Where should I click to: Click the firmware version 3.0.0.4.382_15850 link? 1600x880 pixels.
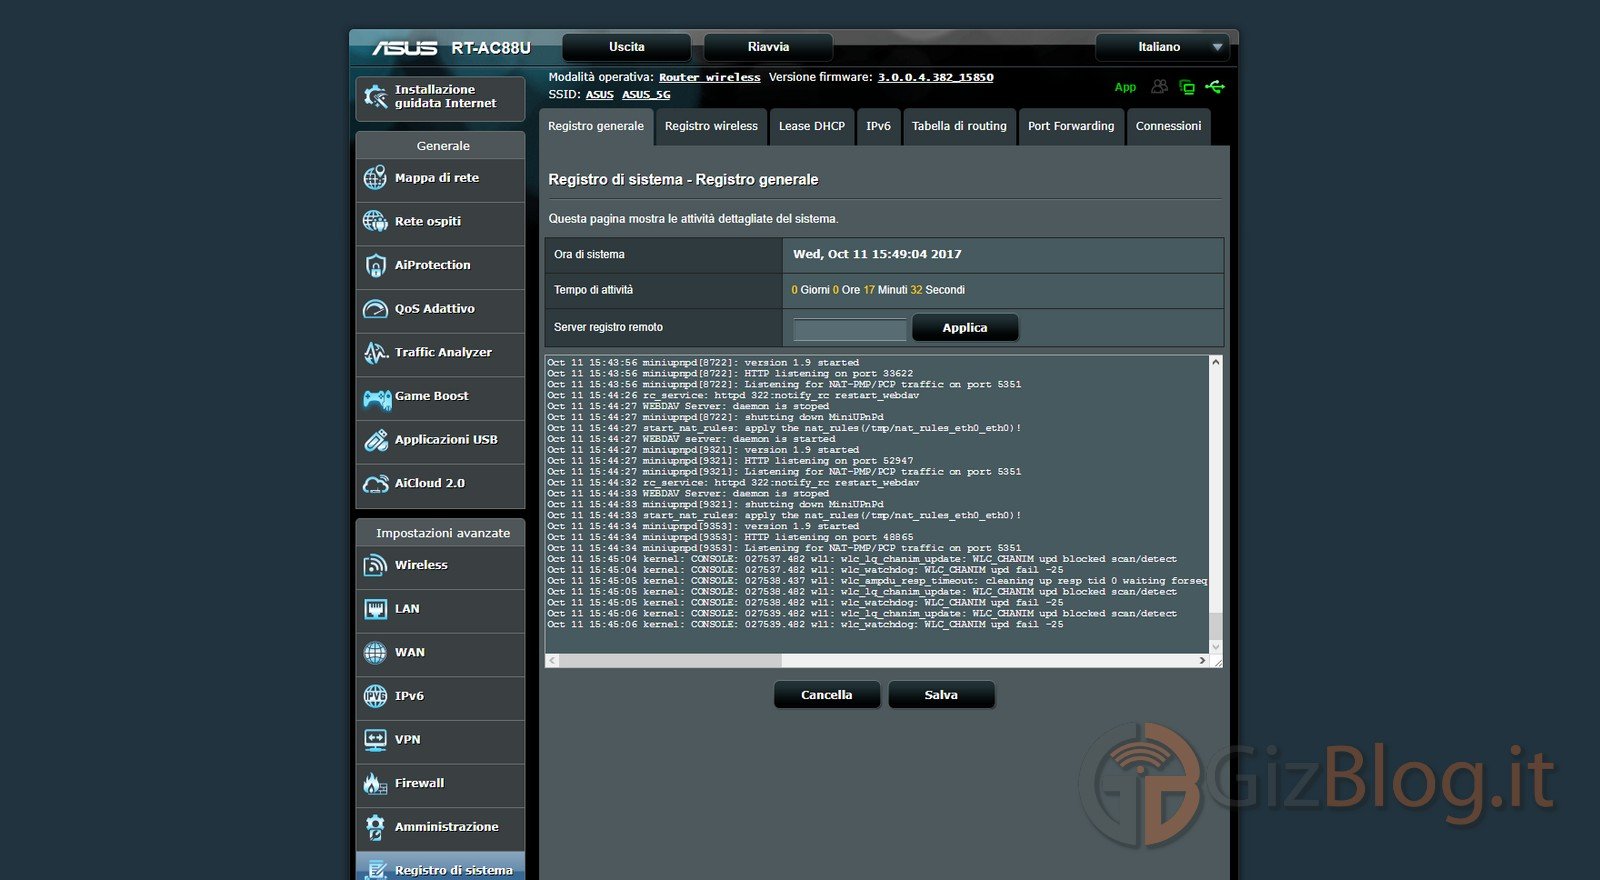(936, 77)
